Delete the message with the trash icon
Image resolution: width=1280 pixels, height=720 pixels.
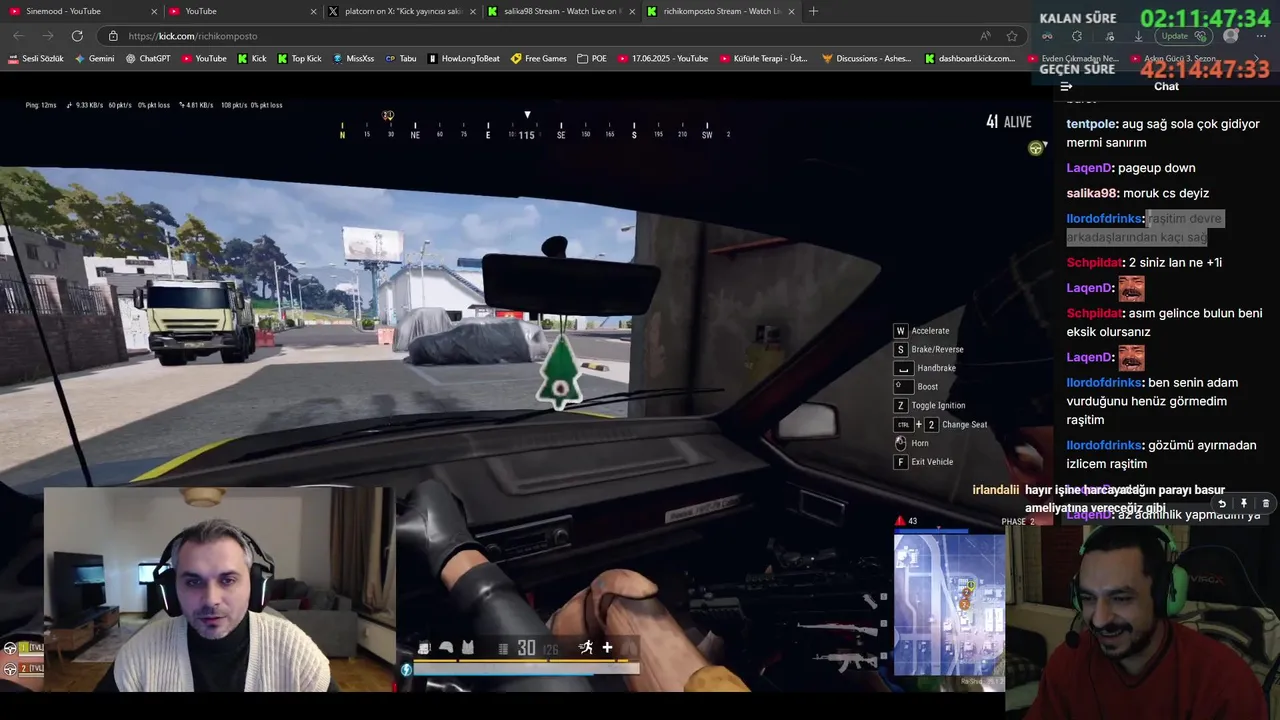click(1265, 504)
